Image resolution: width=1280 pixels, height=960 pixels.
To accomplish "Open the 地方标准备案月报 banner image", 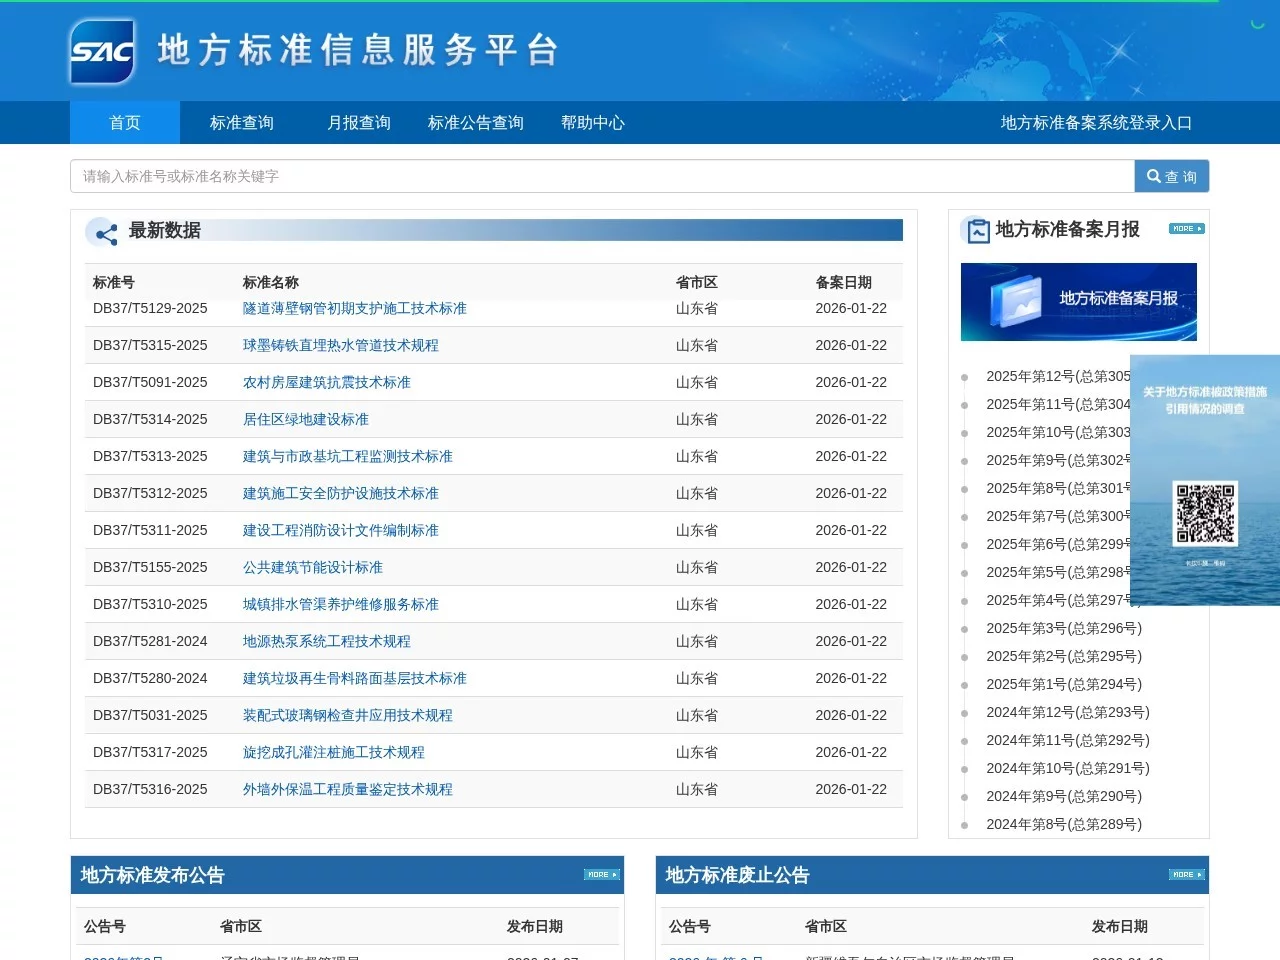I will [1078, 301].
